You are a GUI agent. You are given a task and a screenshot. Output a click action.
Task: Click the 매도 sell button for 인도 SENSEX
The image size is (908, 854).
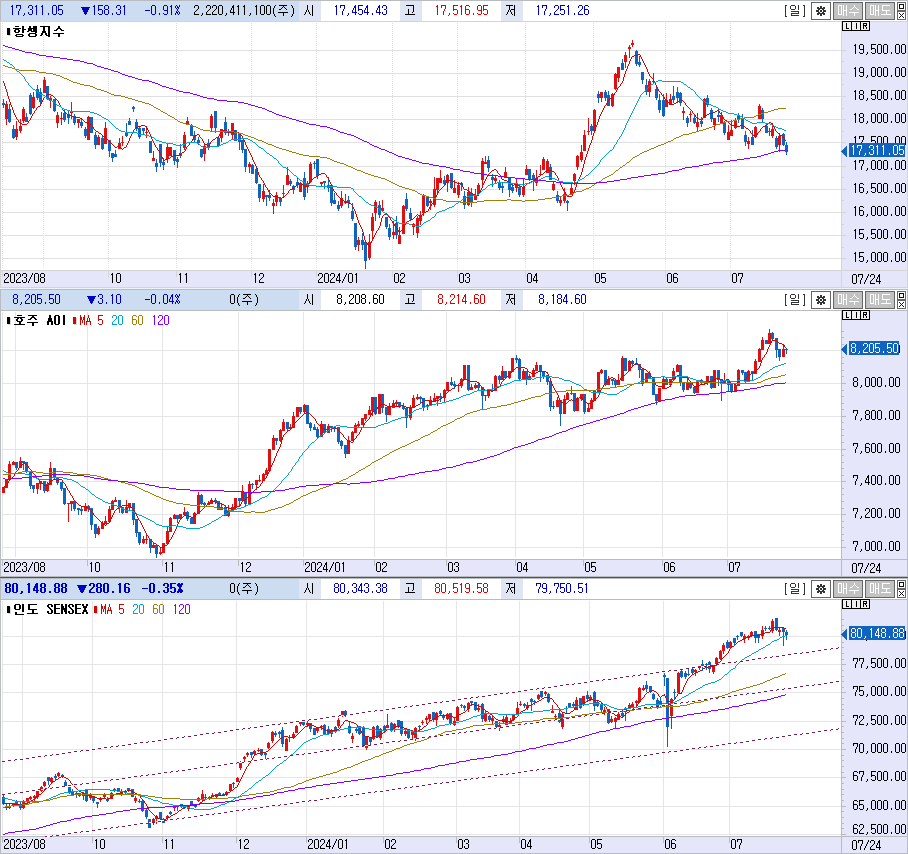click(880, 588)
